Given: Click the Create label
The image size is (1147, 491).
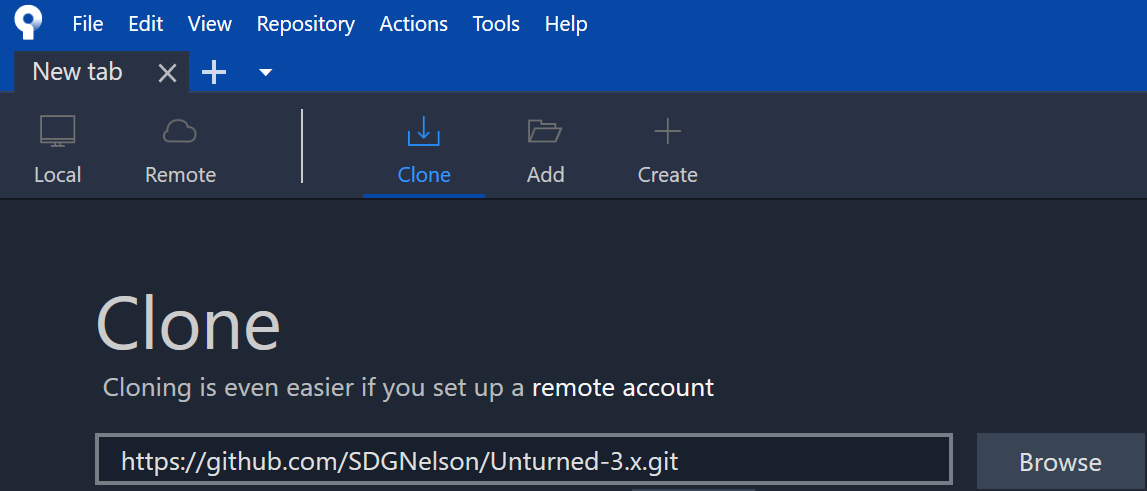Looking at the screenshot, I should tap(667, 175).
